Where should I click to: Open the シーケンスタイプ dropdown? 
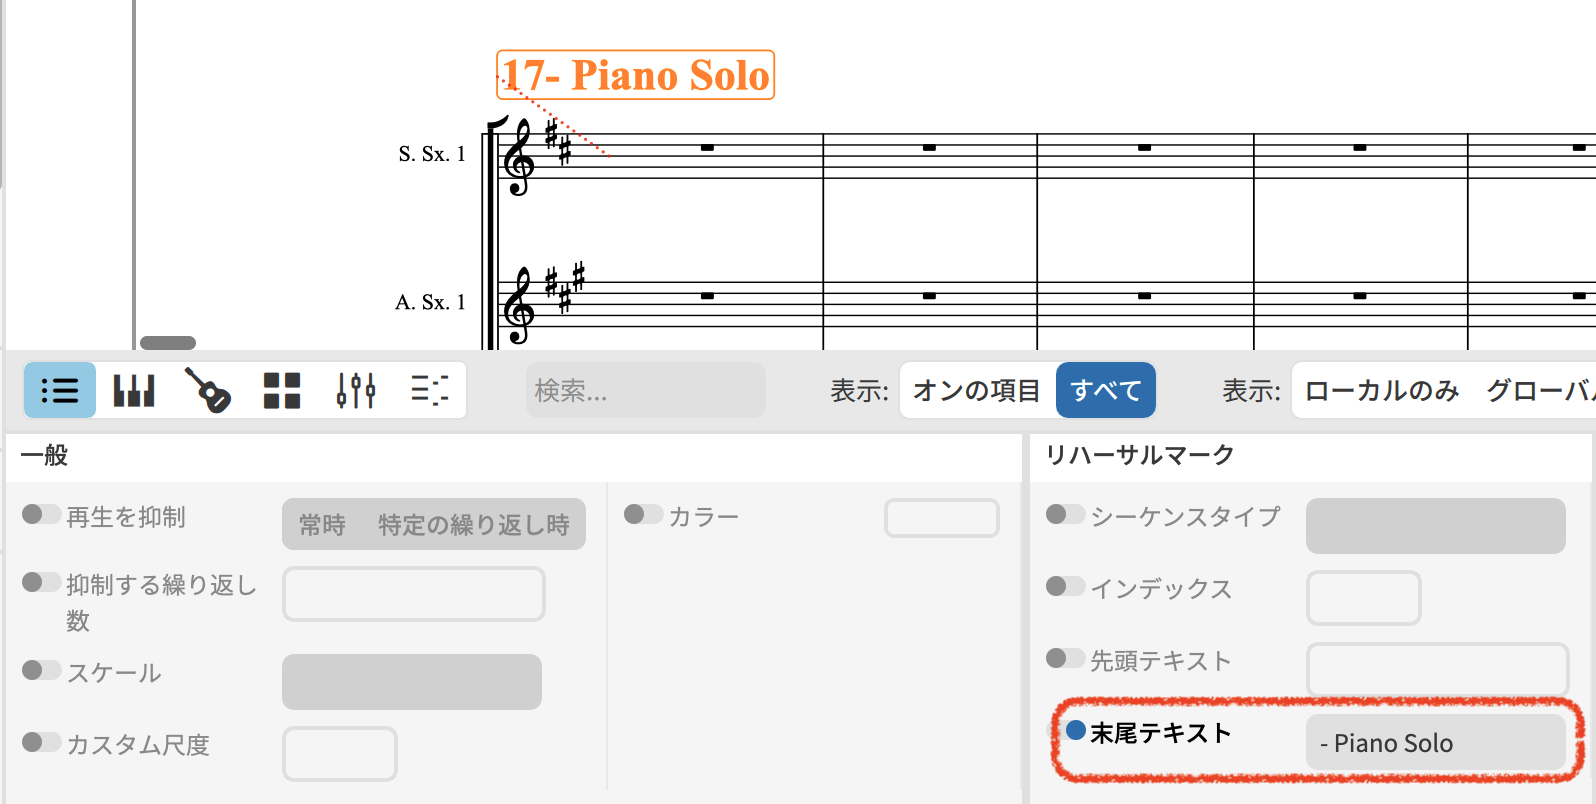point(1435,526)
